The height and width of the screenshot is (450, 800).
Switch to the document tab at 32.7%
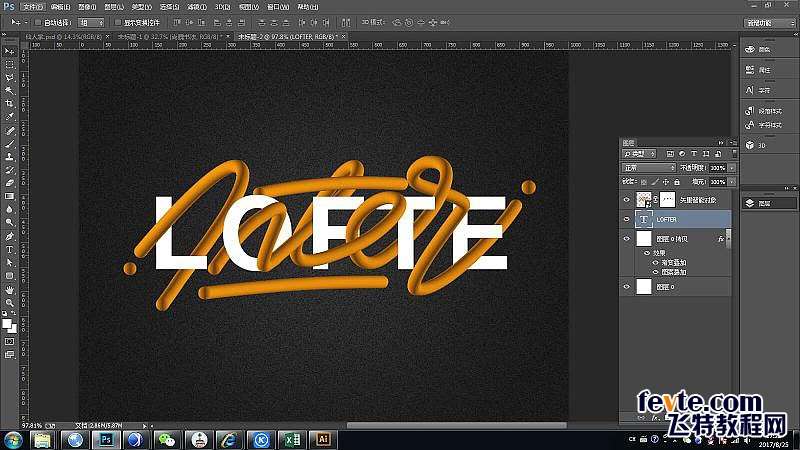click(x=168, y=37)
